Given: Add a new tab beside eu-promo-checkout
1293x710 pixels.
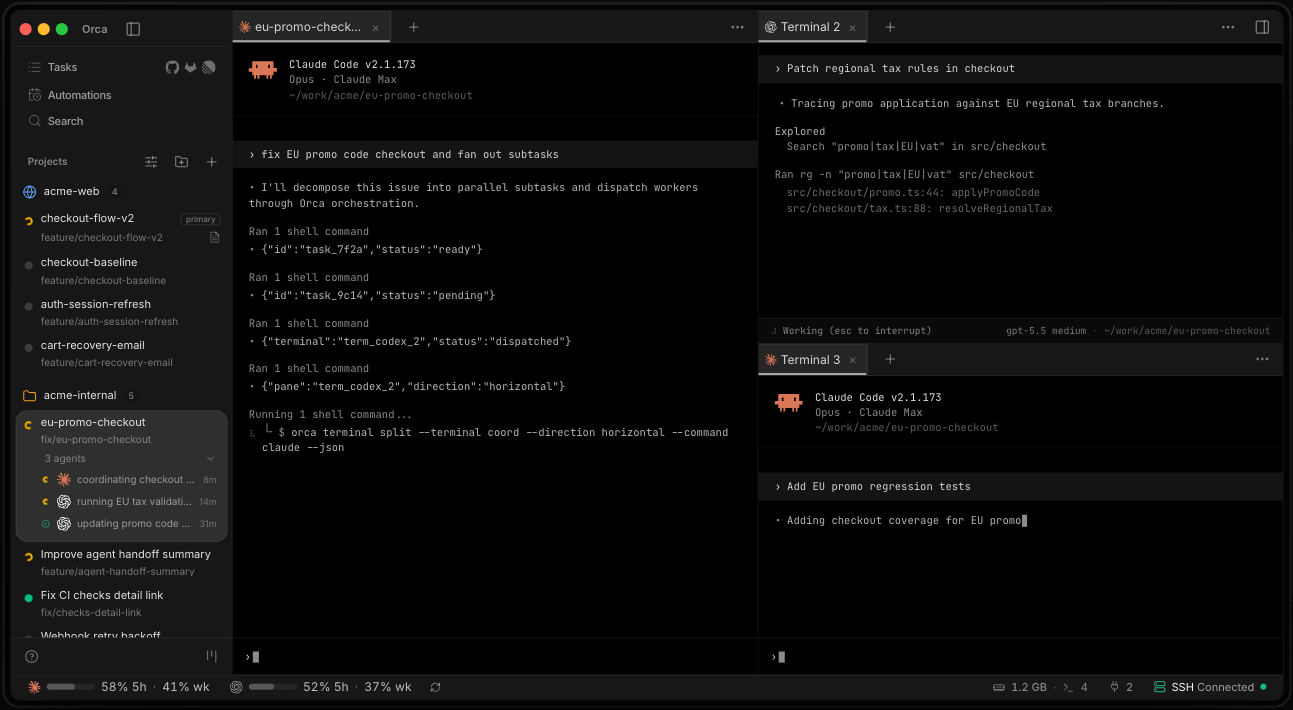Looking at the screenshot, I should click(413, 27).
